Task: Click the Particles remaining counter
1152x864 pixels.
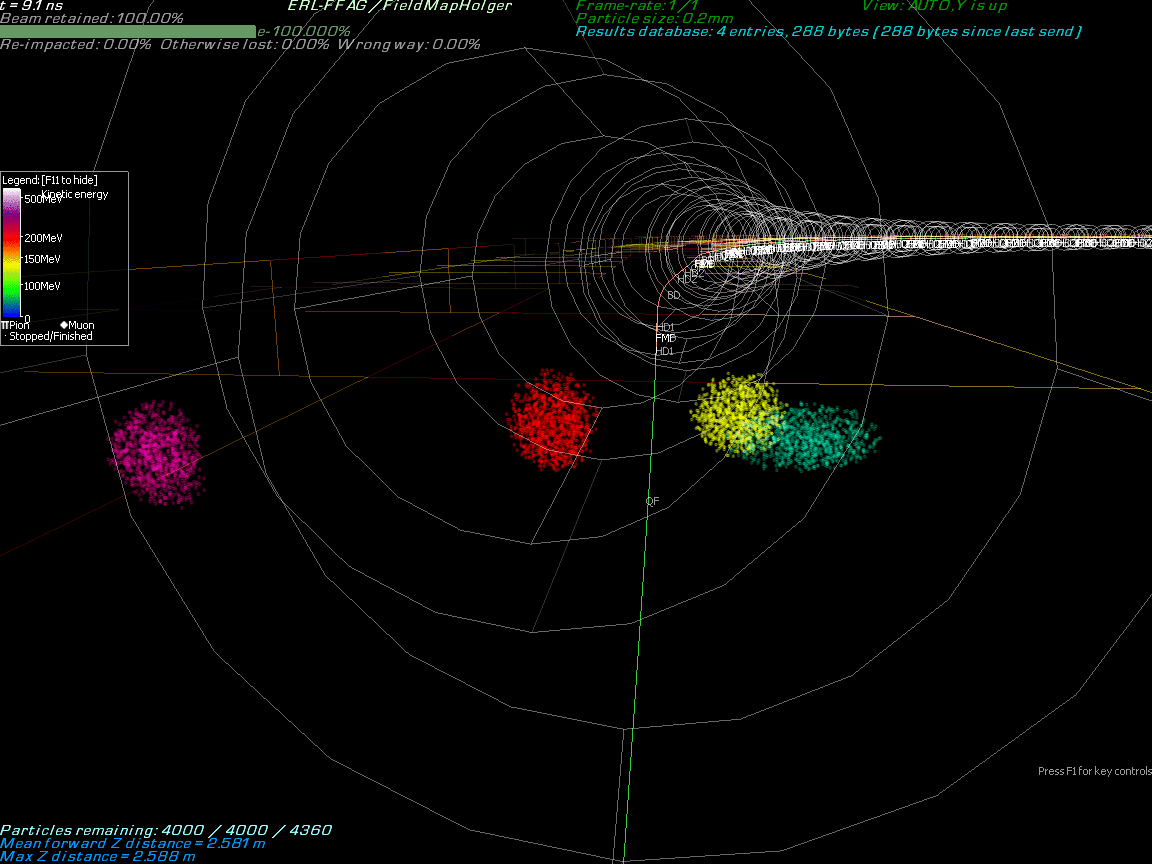Action: coord(166,830)
